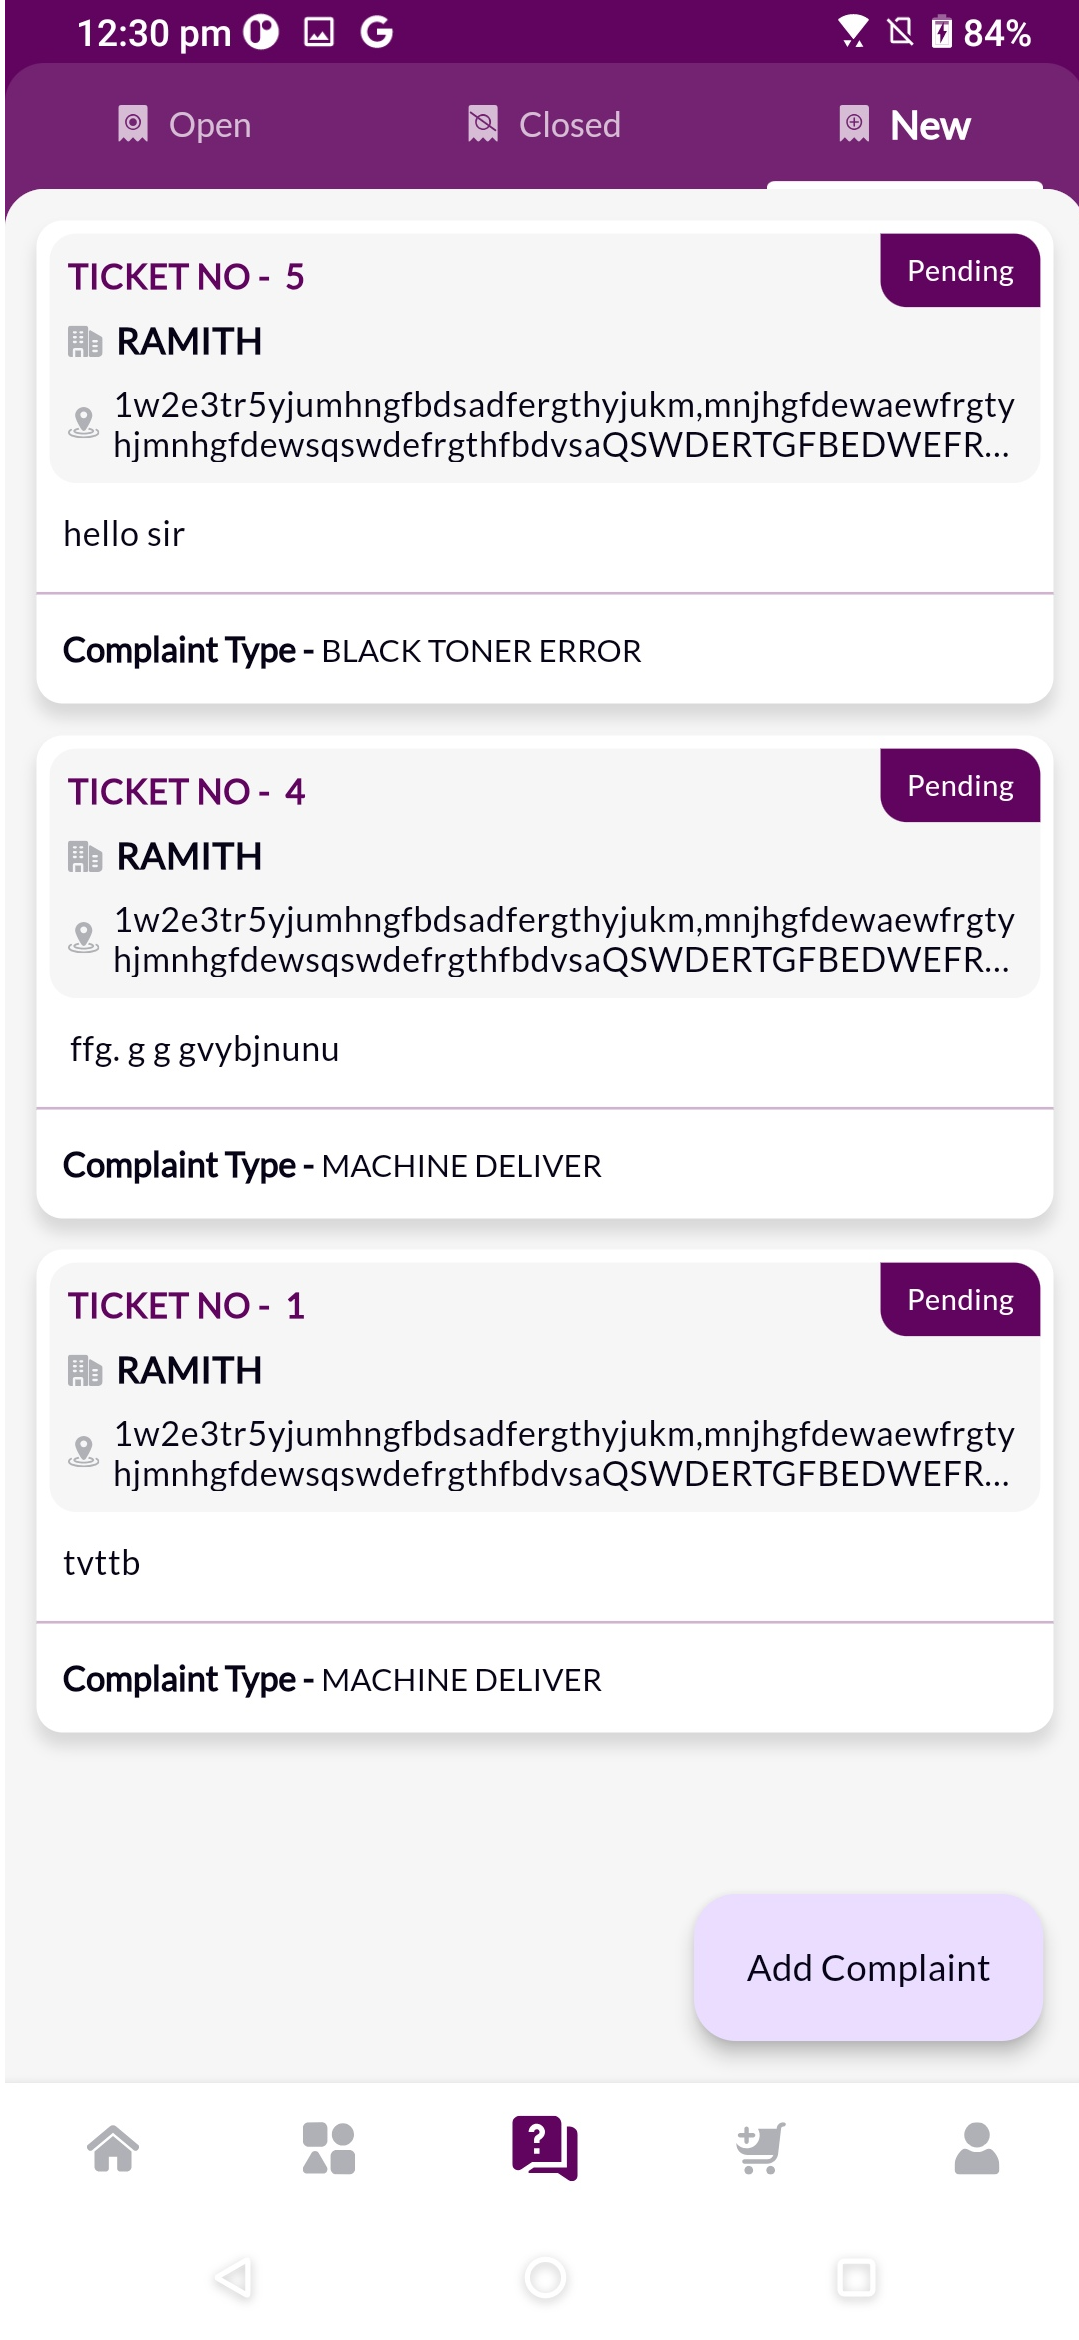
Task: Toggle the Pending status badge on TICKET NO 5
Action: click(x=958, y=269)
